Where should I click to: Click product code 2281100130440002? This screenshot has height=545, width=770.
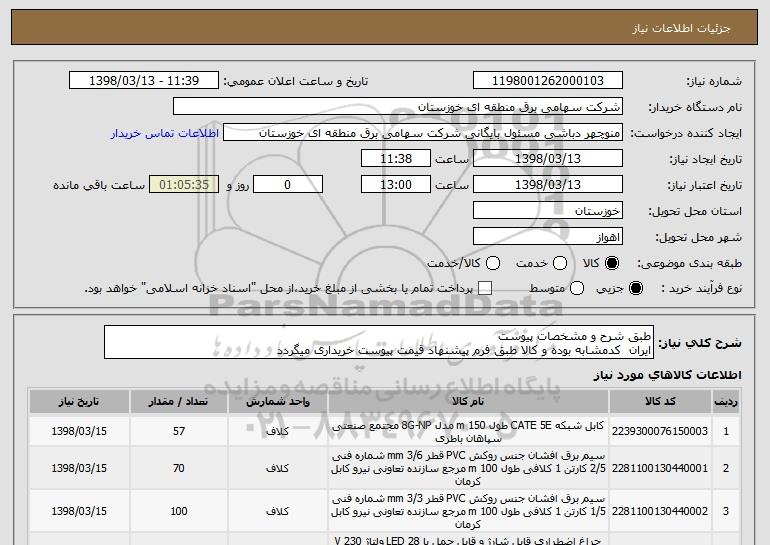[x=660, y=512]
